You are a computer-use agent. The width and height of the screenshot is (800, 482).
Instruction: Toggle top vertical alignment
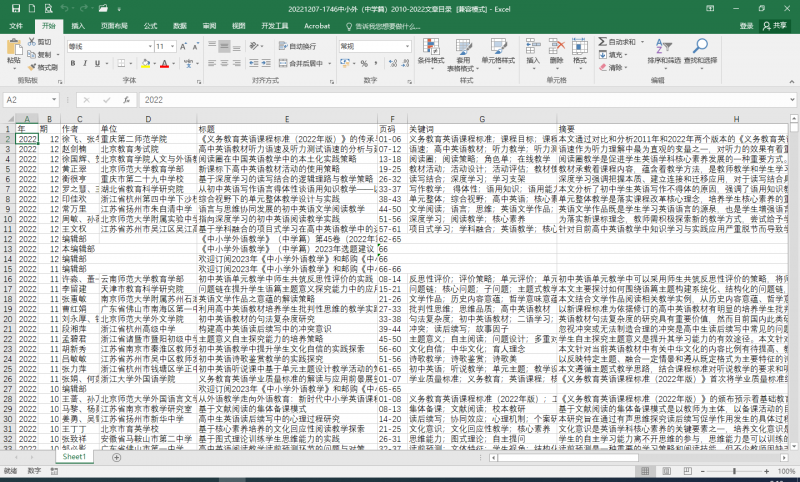coord(212,46)
